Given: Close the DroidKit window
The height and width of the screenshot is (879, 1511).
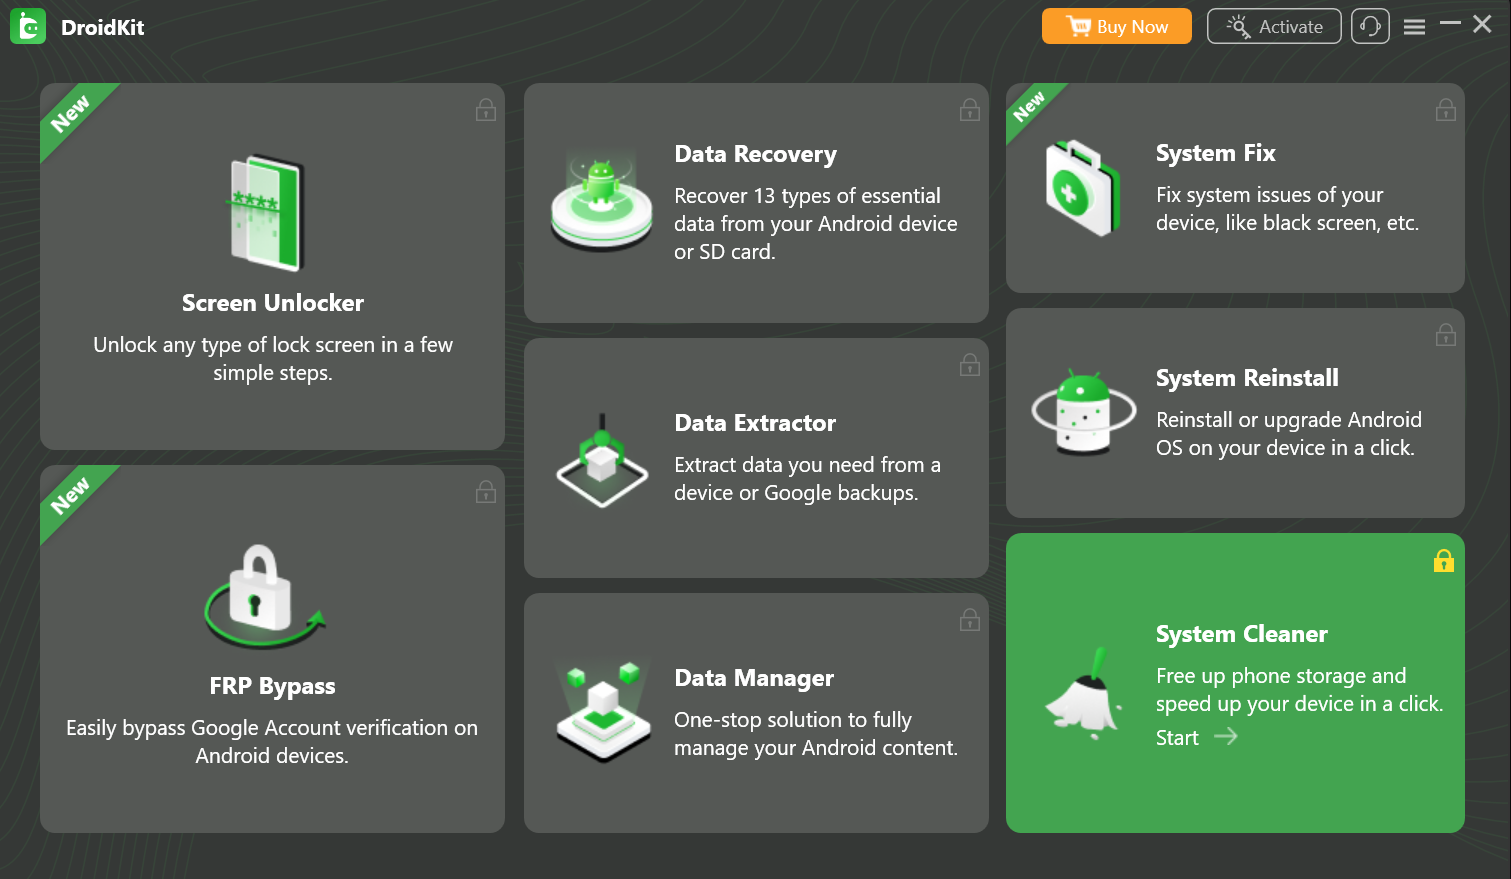Looking at the screenshot, I should pos(1482,24).
